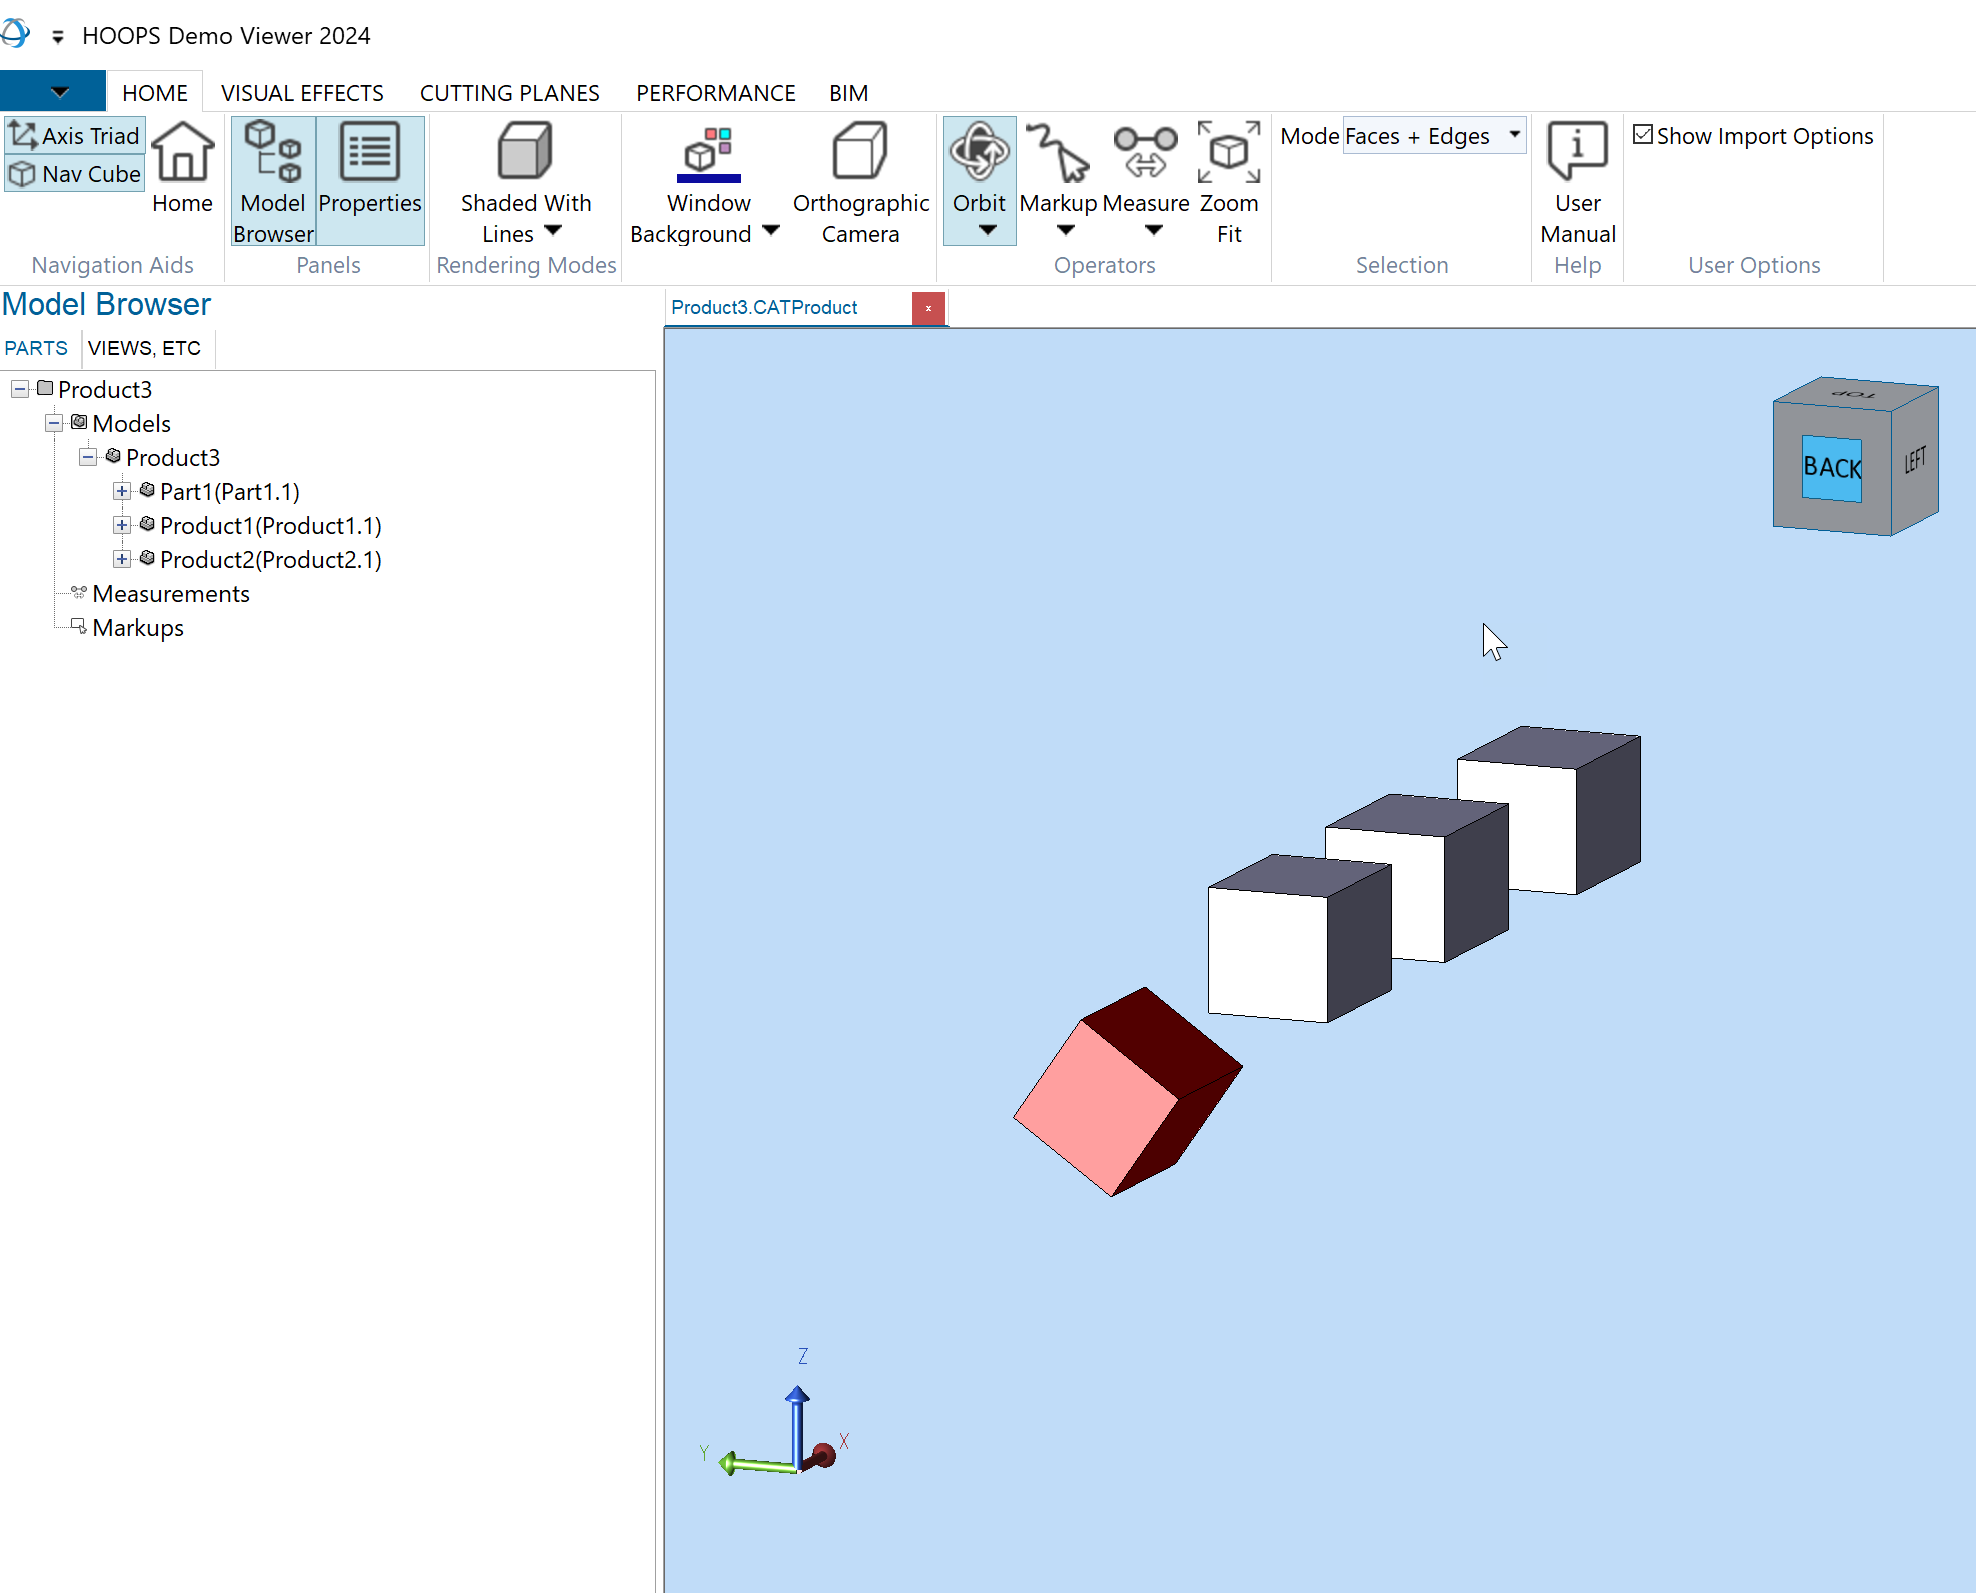
Task: Click the Home view icon
Action: pos(182,154)
